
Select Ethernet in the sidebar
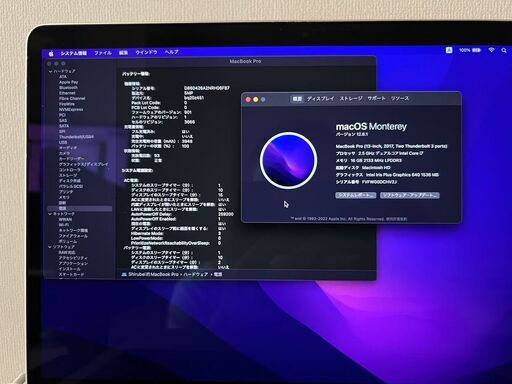(x=67, y=93)
